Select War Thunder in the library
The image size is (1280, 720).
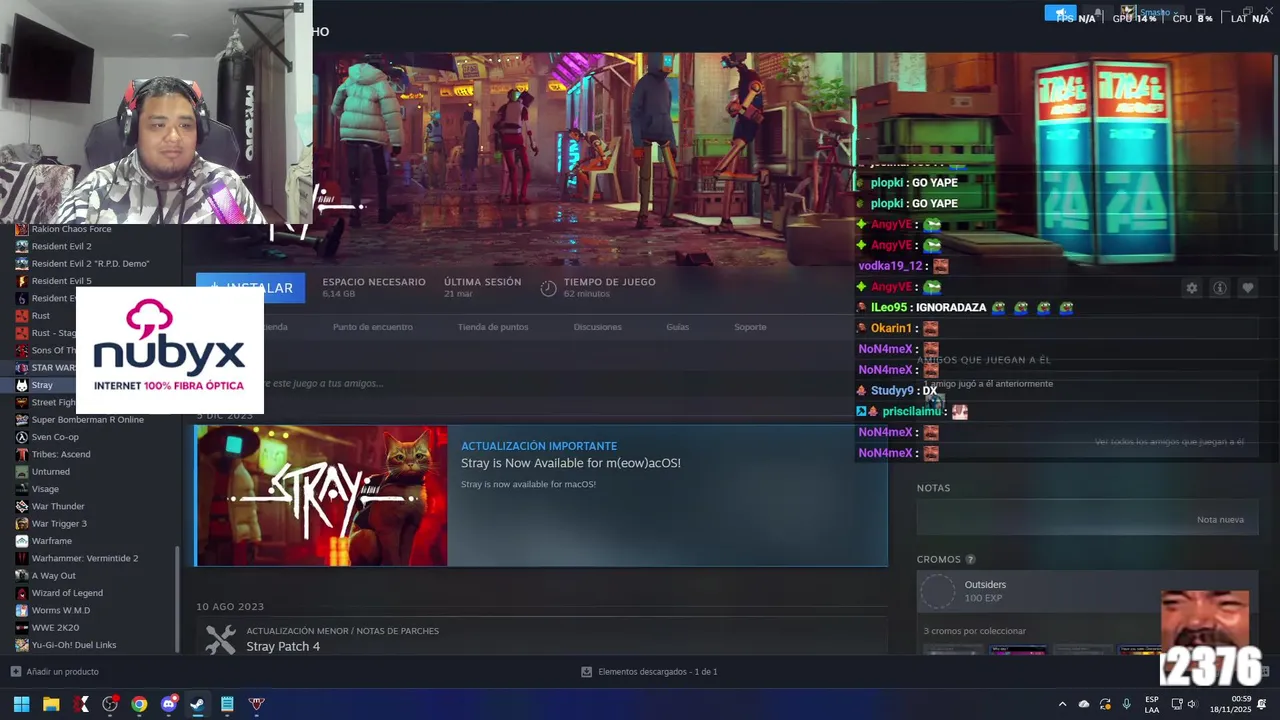[58, 506]
